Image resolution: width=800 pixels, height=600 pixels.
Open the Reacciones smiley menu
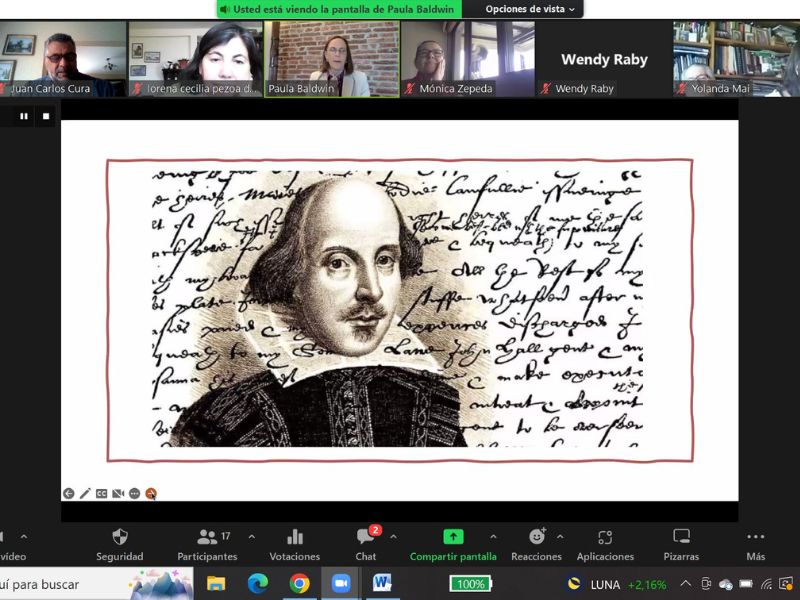[x=536, y=544]
